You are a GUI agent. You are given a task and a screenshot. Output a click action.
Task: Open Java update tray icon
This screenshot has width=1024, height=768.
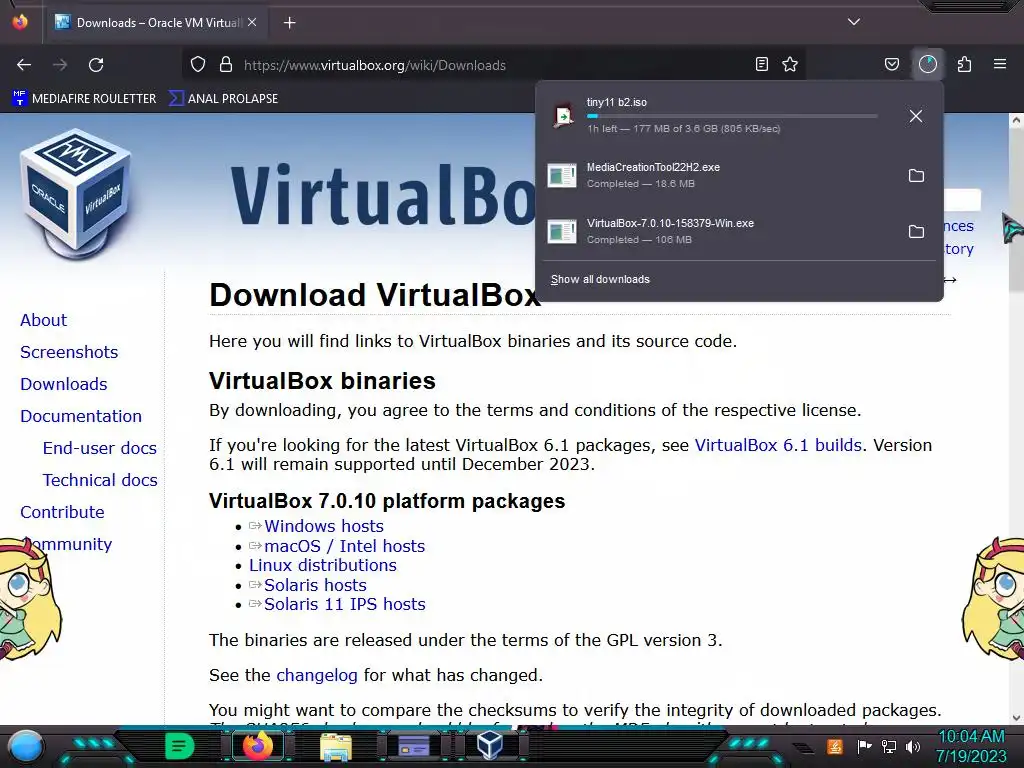(835, 746)
